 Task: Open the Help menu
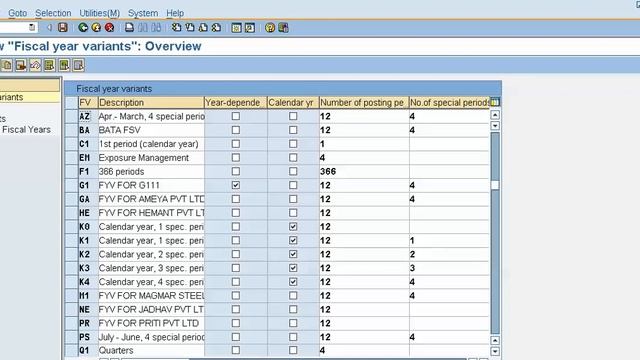175,13
